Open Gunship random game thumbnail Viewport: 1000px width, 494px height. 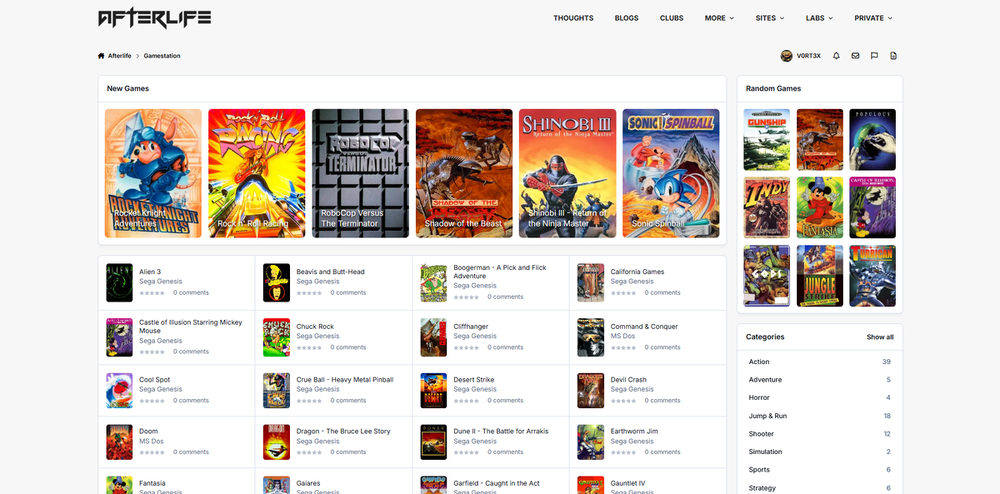pyautogui.click(x=767, y=140)
